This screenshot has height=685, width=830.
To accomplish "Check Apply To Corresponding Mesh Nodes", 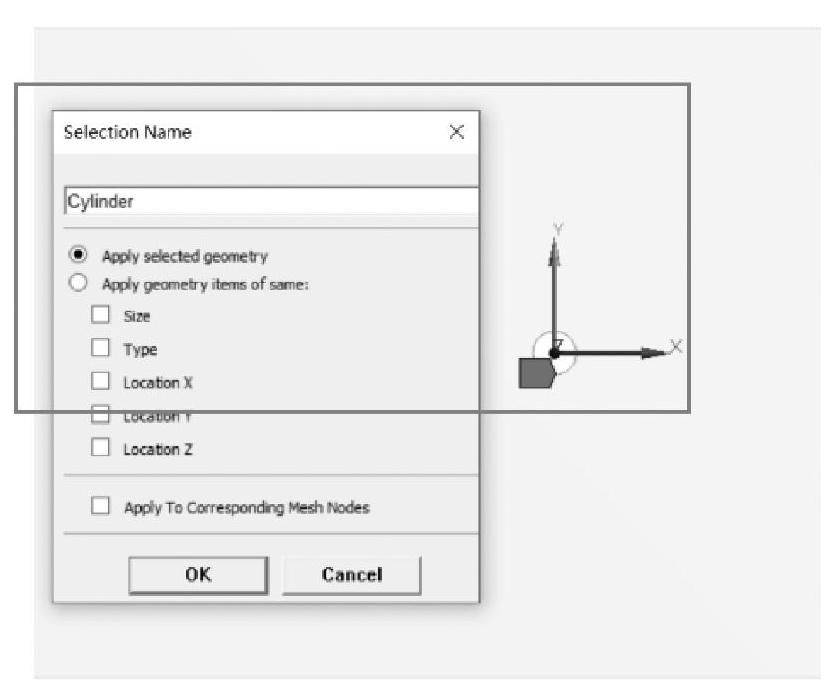I will click(x=100, y=506).
